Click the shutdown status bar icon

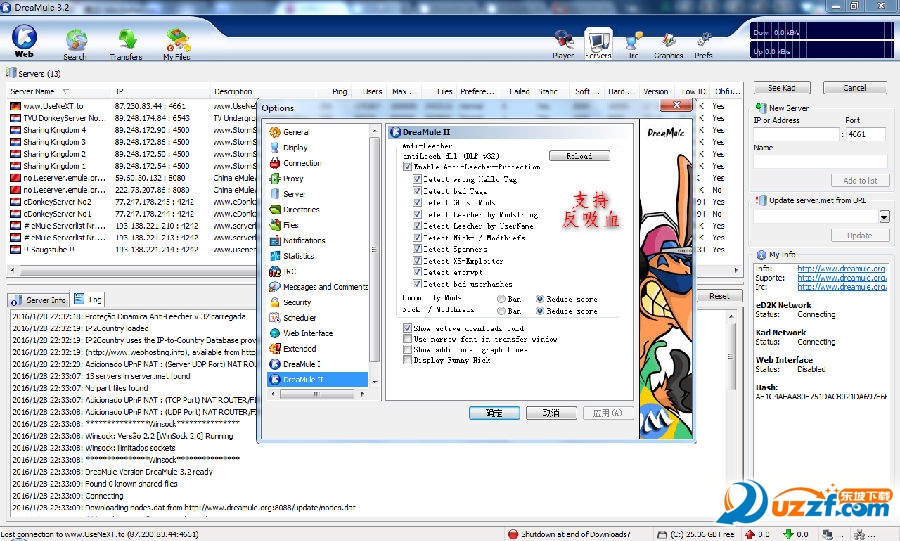tap(513, 534)
